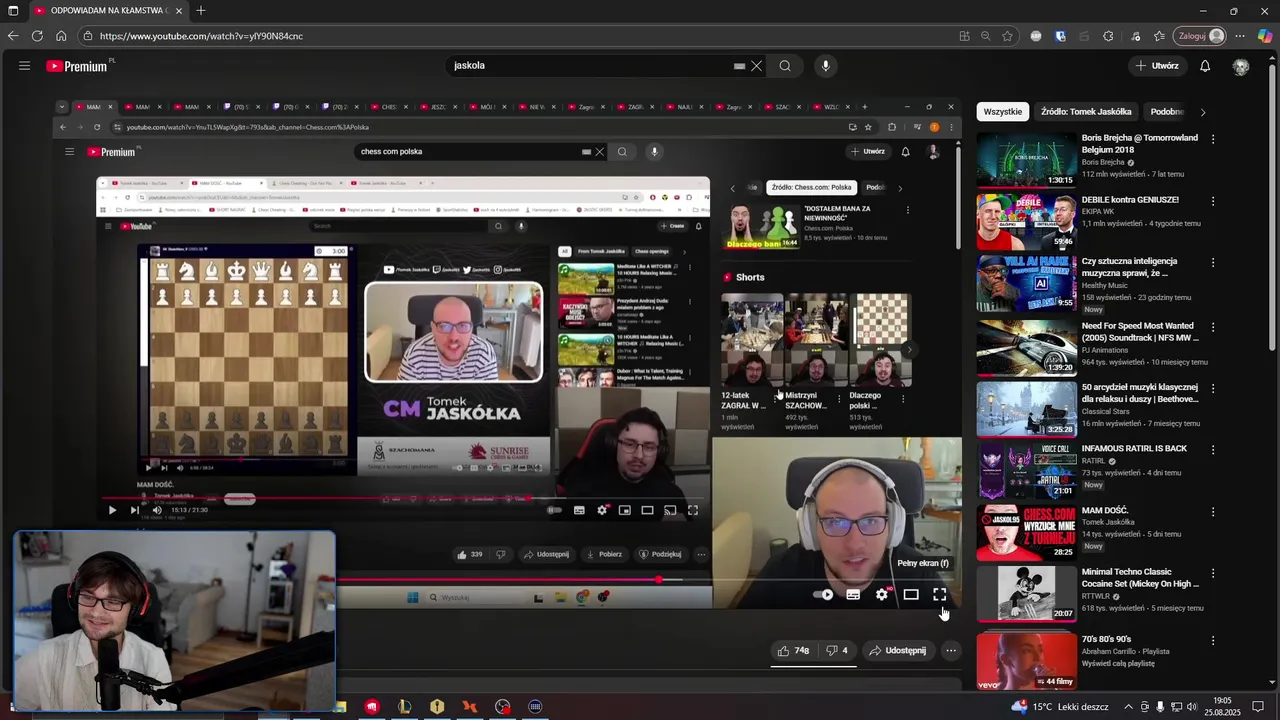The width and height of the screenshot is (1280, 720).
Task: Open a new browser tab
Action: 201,11
